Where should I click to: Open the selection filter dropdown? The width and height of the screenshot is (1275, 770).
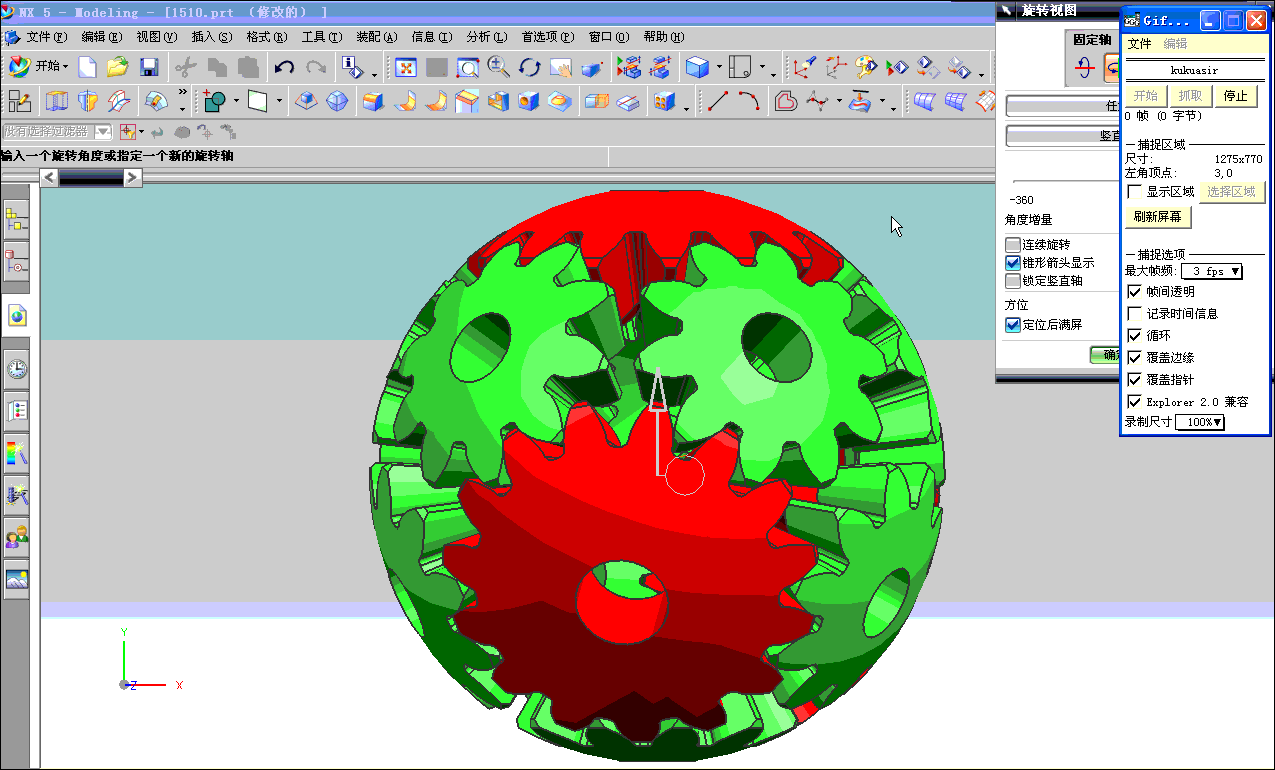click(102, 132)
